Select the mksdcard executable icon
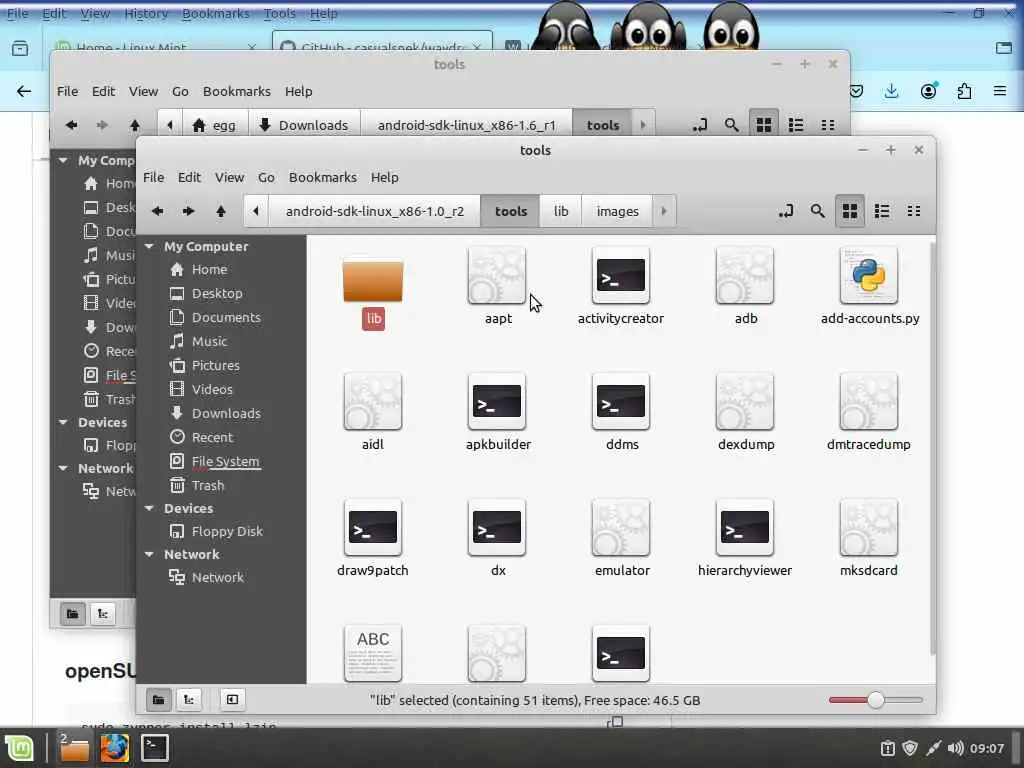Screen dimensions: 1024x768 [x=869, y=527]
